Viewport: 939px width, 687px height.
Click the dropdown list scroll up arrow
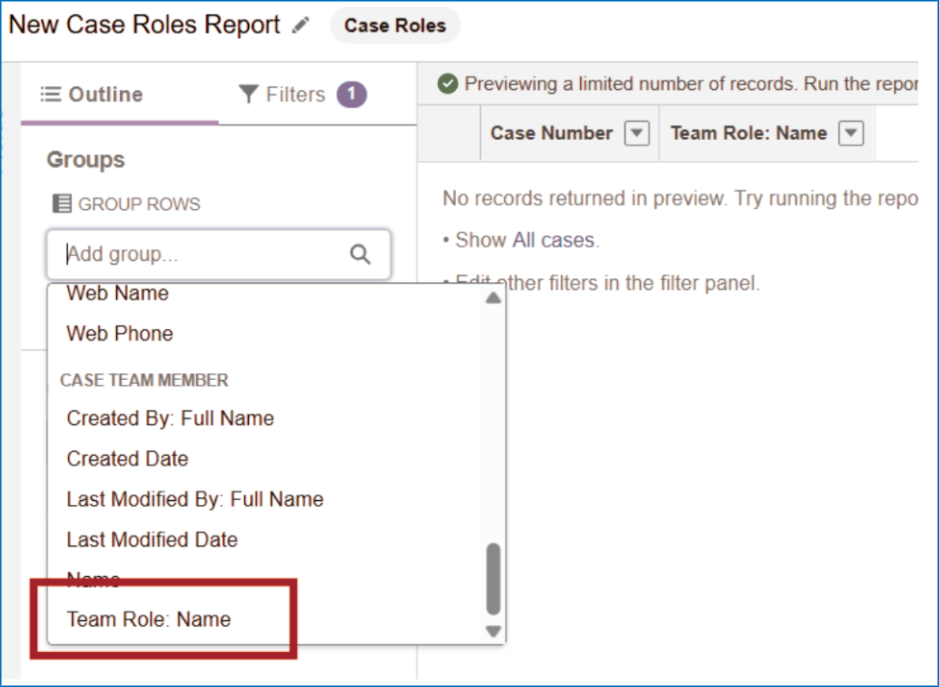493,298
